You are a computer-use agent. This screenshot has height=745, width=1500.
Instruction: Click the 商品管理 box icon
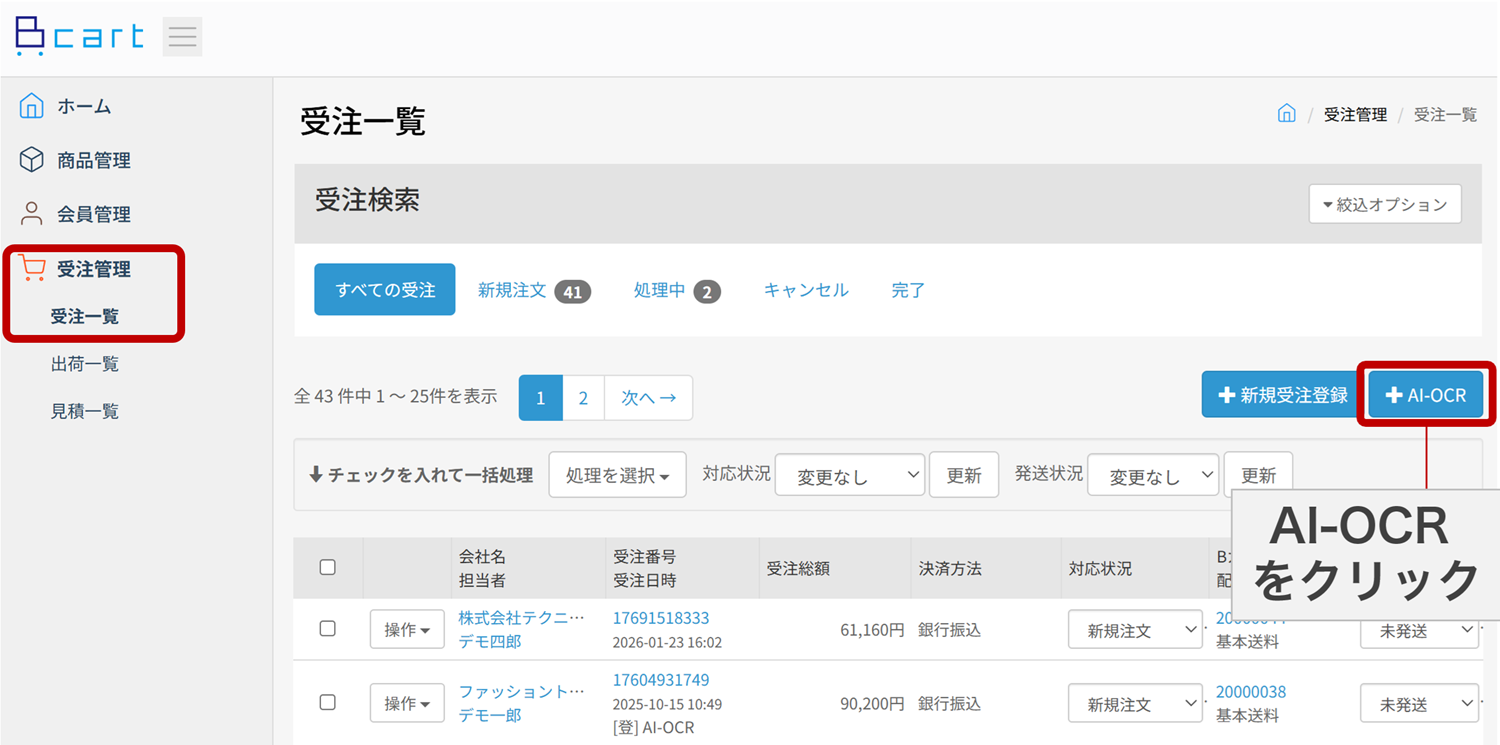(x=32, y=160)
